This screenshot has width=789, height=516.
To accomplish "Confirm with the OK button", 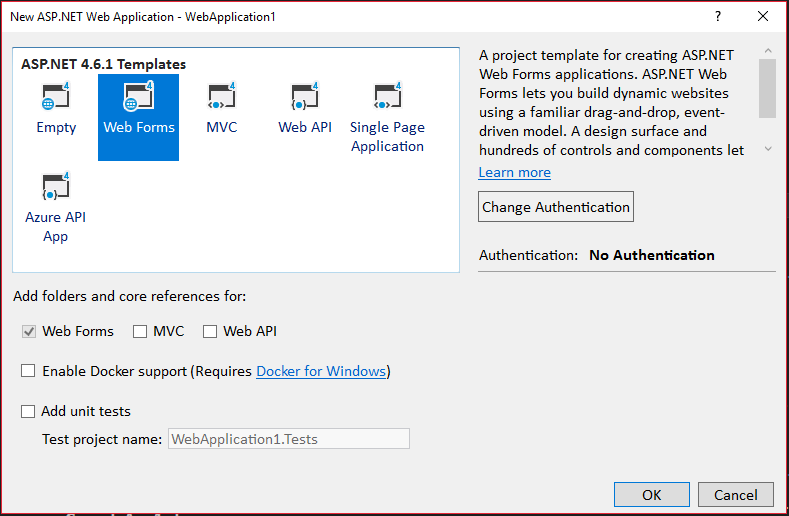I will (652, 494).
